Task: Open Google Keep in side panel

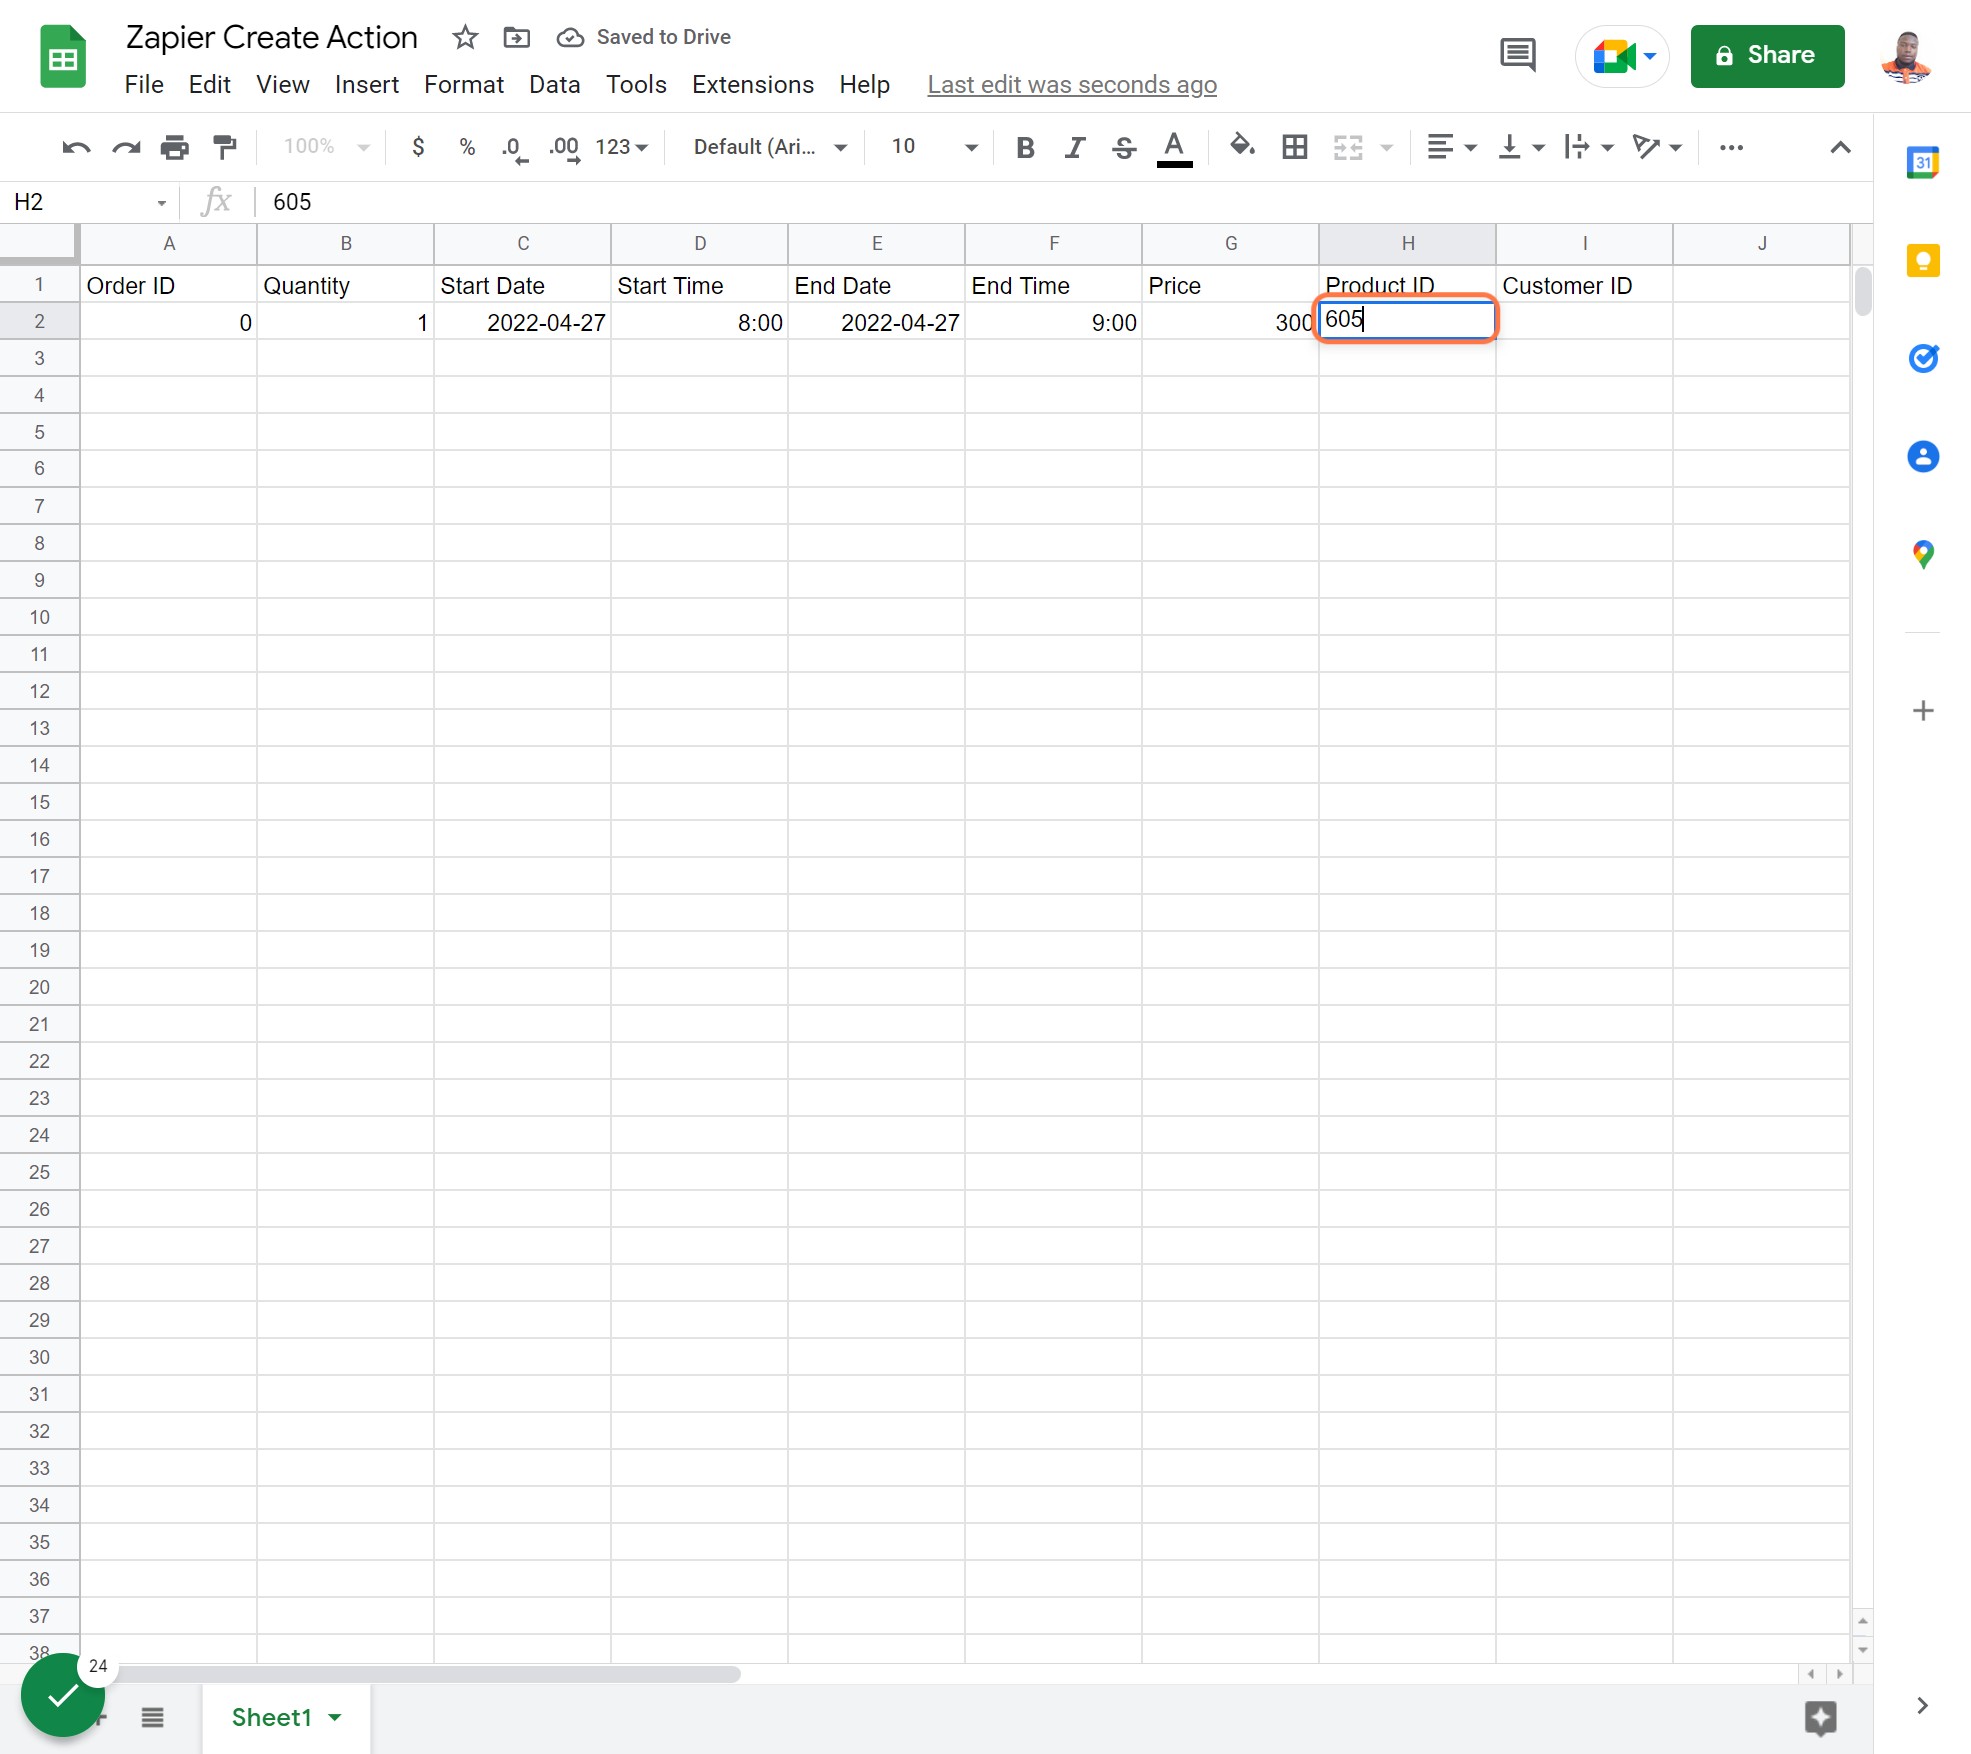Action: [x=1923, y=261]
